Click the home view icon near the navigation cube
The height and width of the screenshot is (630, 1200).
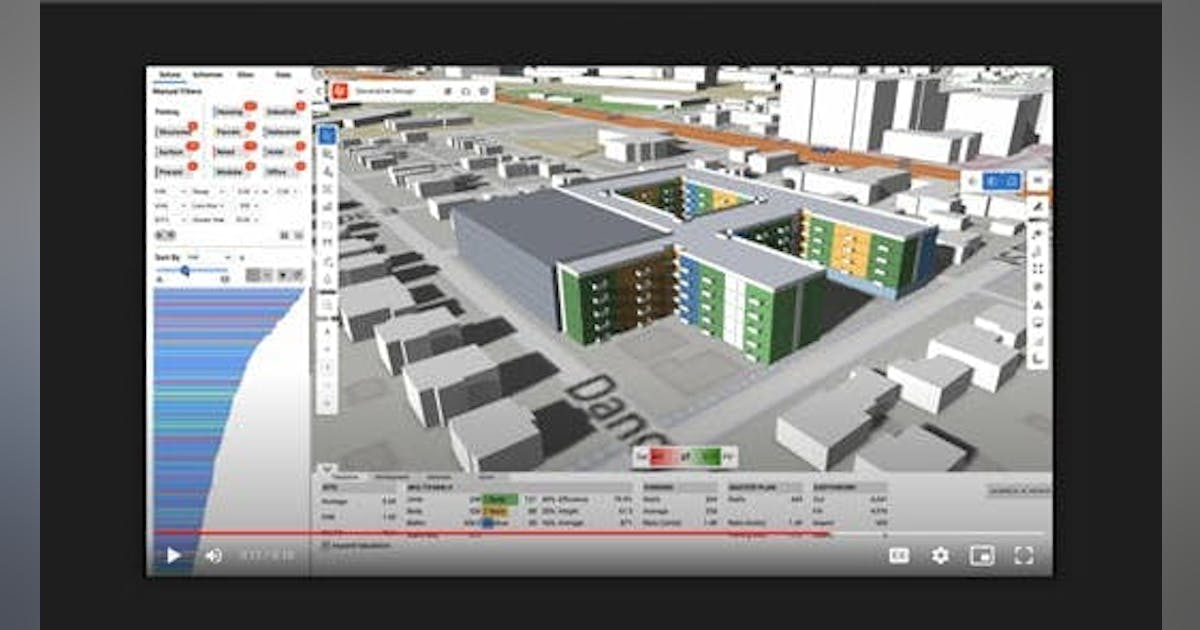click(971, 181)
